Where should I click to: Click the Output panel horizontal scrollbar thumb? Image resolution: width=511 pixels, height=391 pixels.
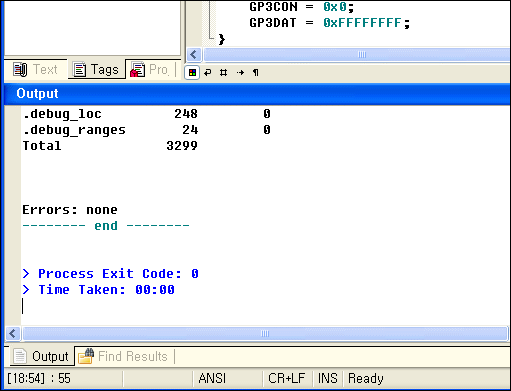pos(265,333)
